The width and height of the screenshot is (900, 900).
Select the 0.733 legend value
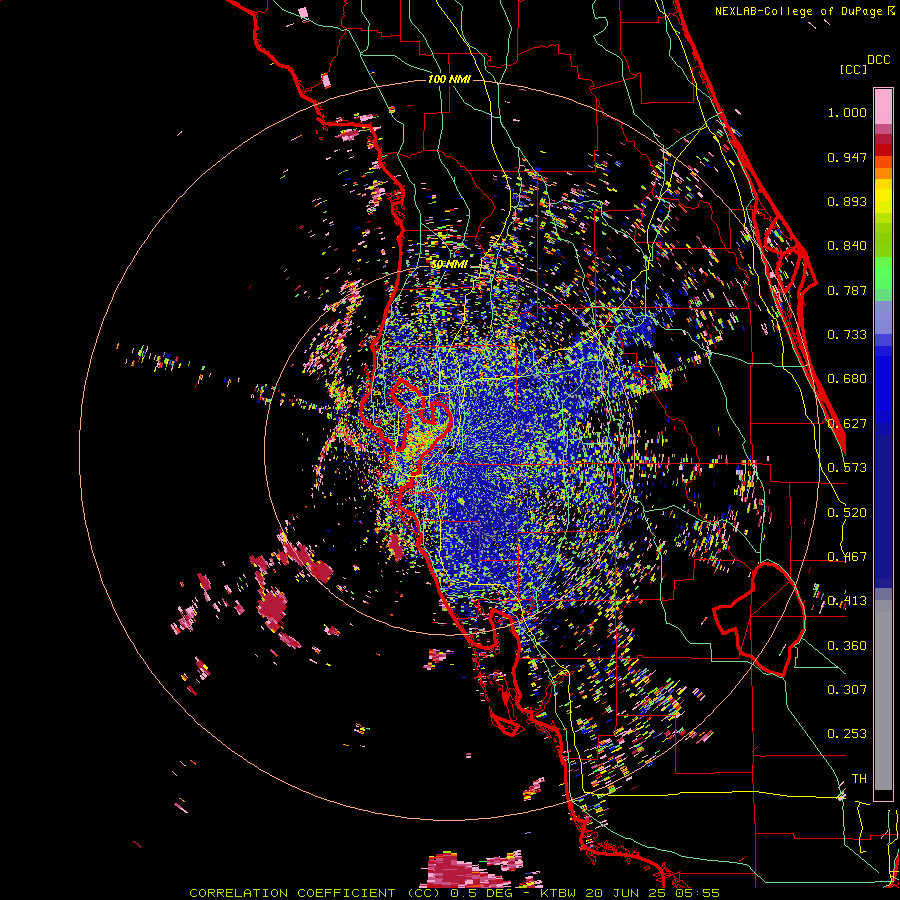[847, 335]
